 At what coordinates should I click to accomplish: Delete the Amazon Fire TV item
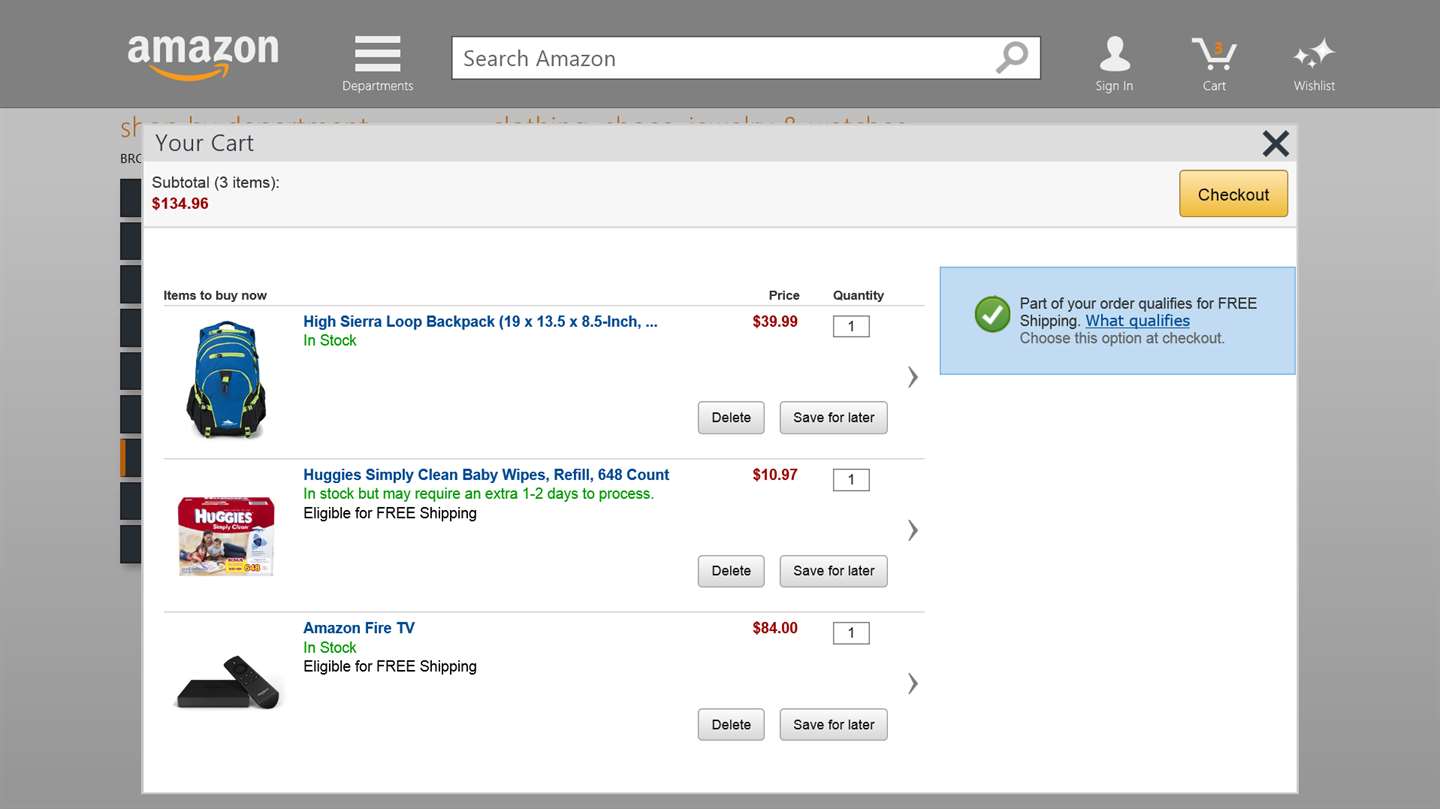click(x=731, y=725)
